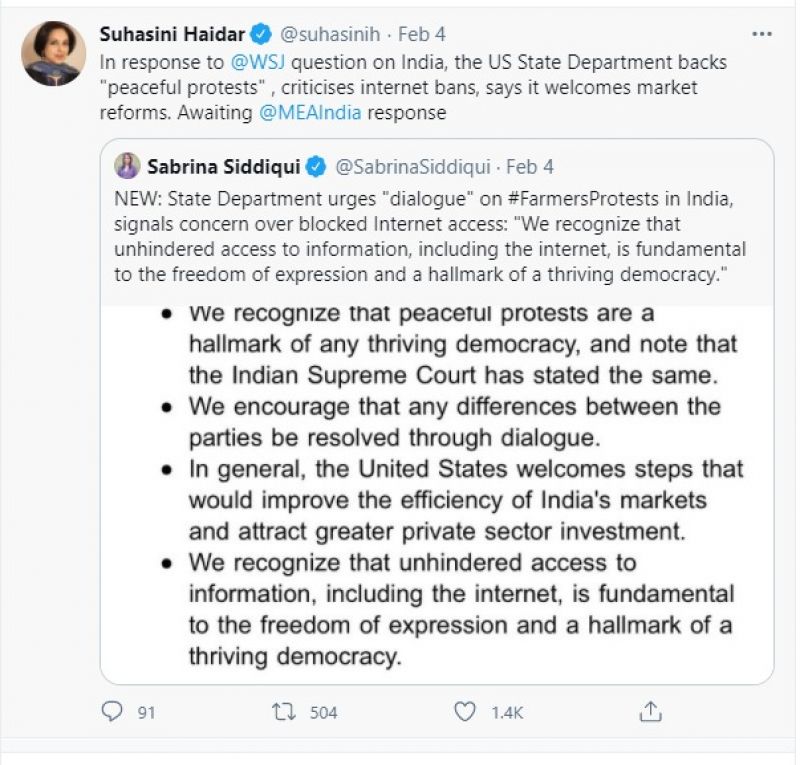Click Sabrina Siddiqui's verified badge
The height and width of the screenshot is (765, 800).
click(x=316, y=166)
